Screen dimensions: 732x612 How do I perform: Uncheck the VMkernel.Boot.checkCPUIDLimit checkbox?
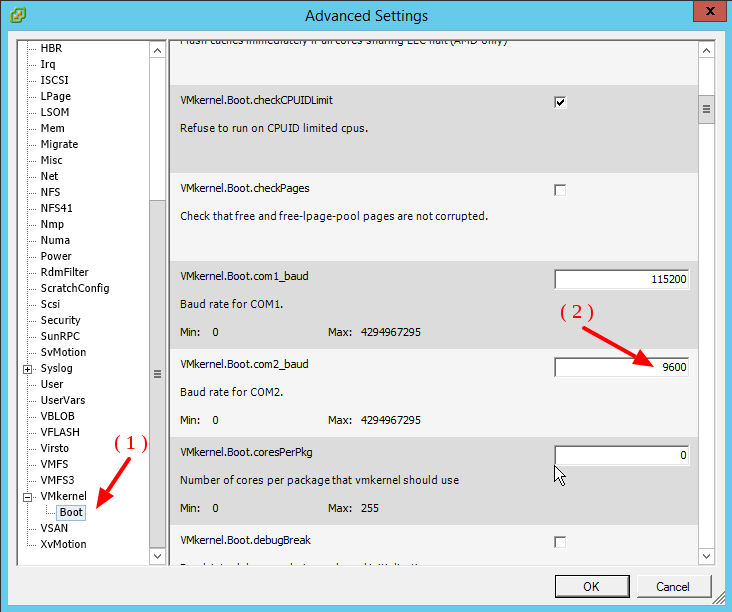pos(560,102)
